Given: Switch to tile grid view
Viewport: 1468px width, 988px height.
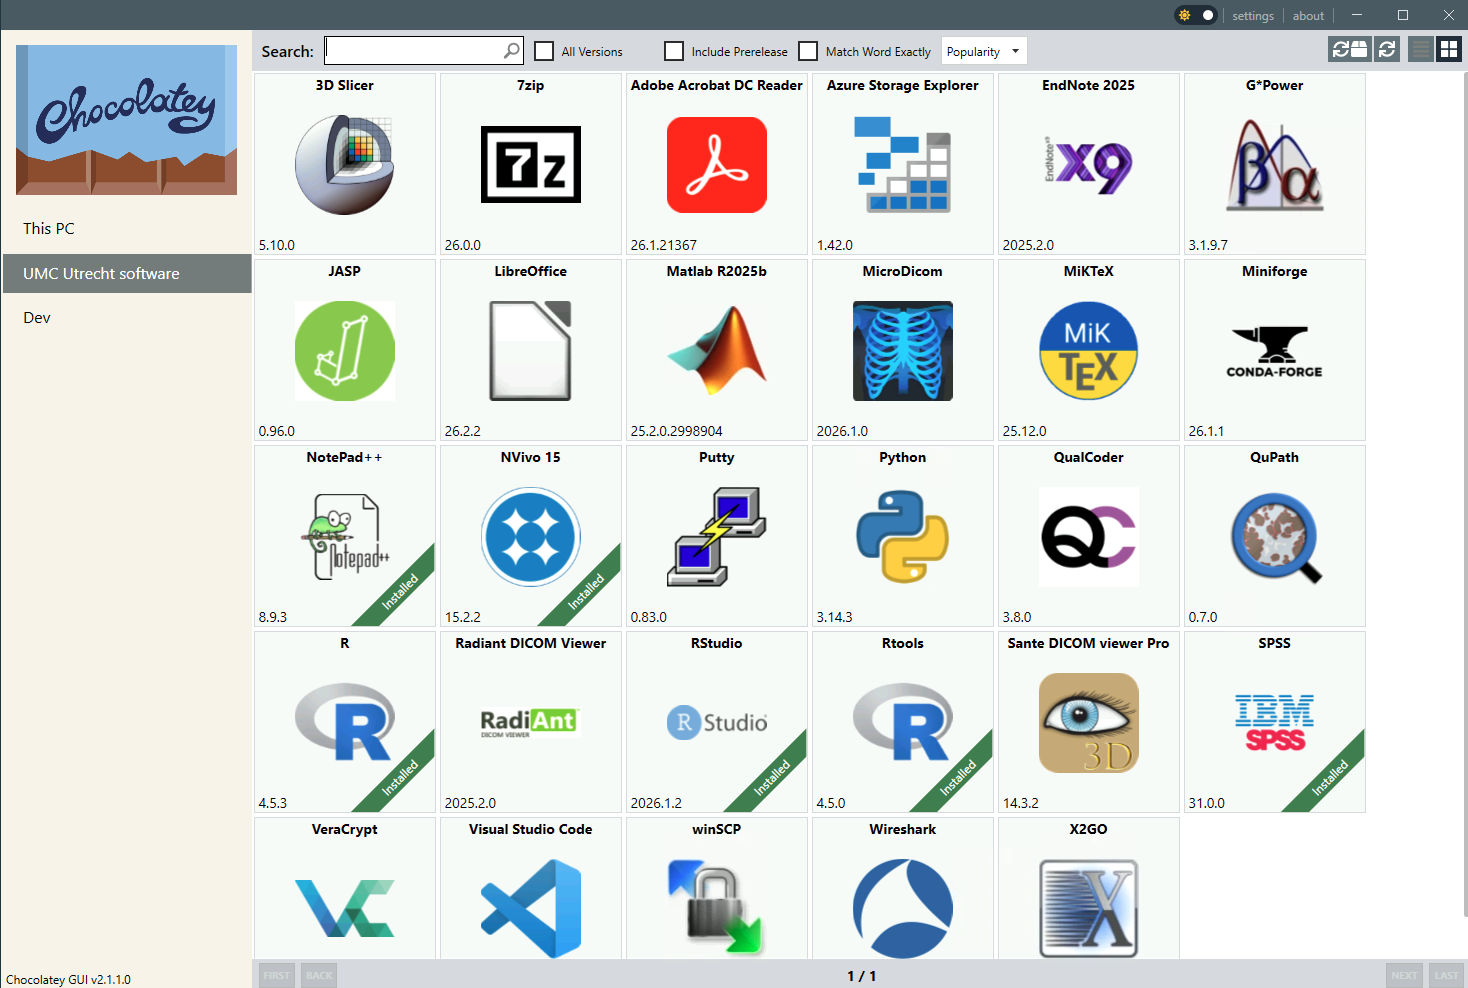Looking at the screenshot, I should pyautogui.click(x=1448, y=50).
